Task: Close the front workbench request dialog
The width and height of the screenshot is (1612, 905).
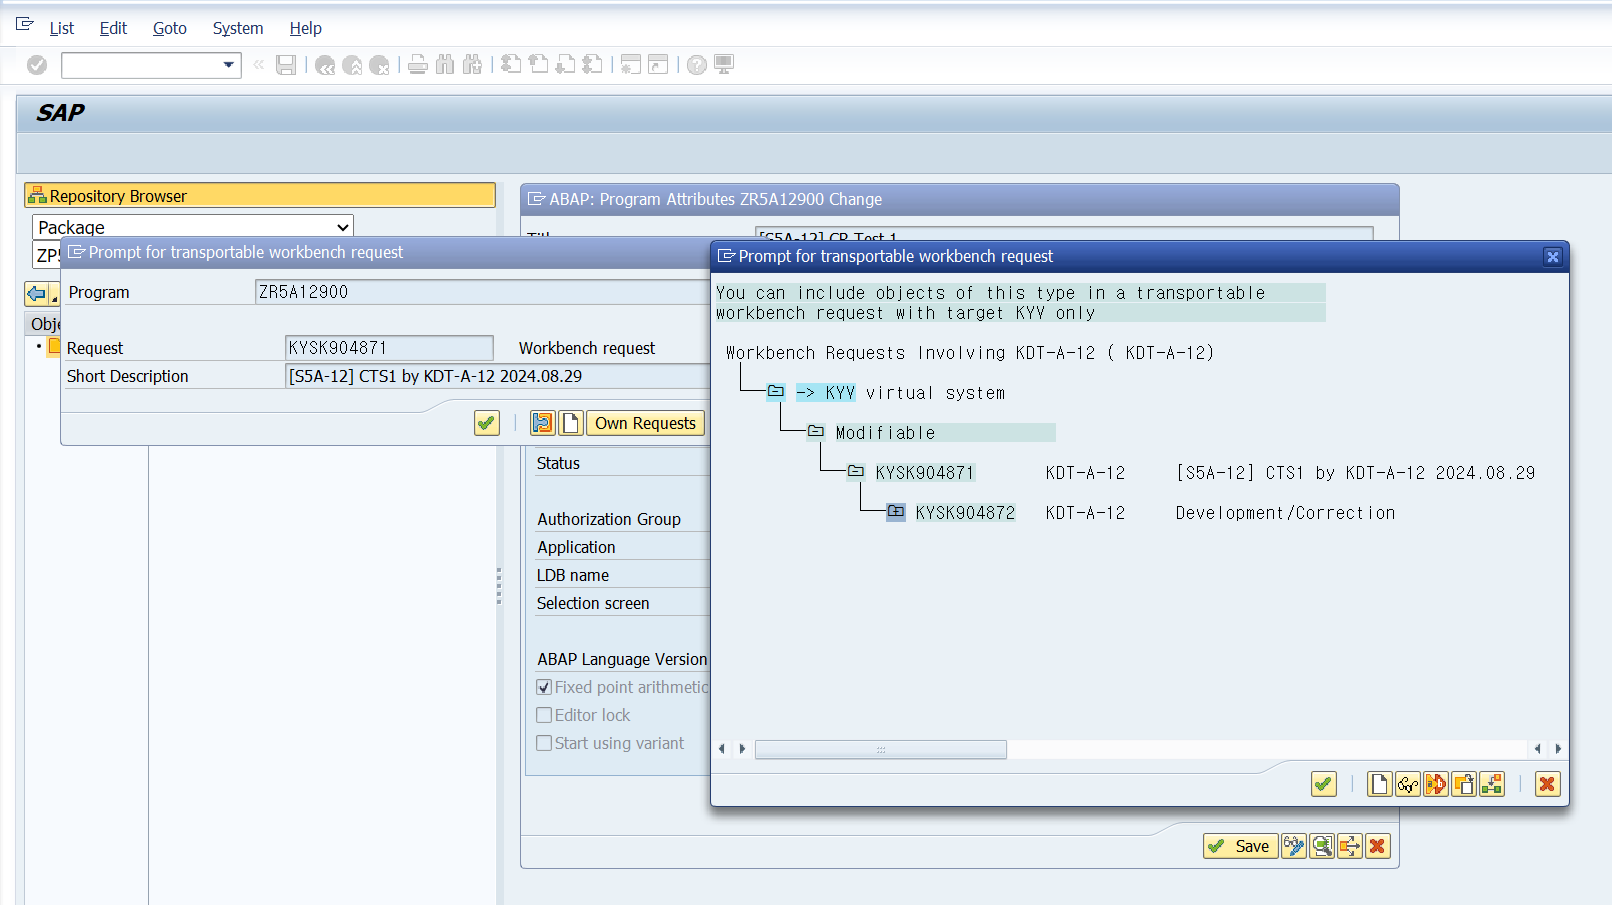Action: coord(1553,257)
